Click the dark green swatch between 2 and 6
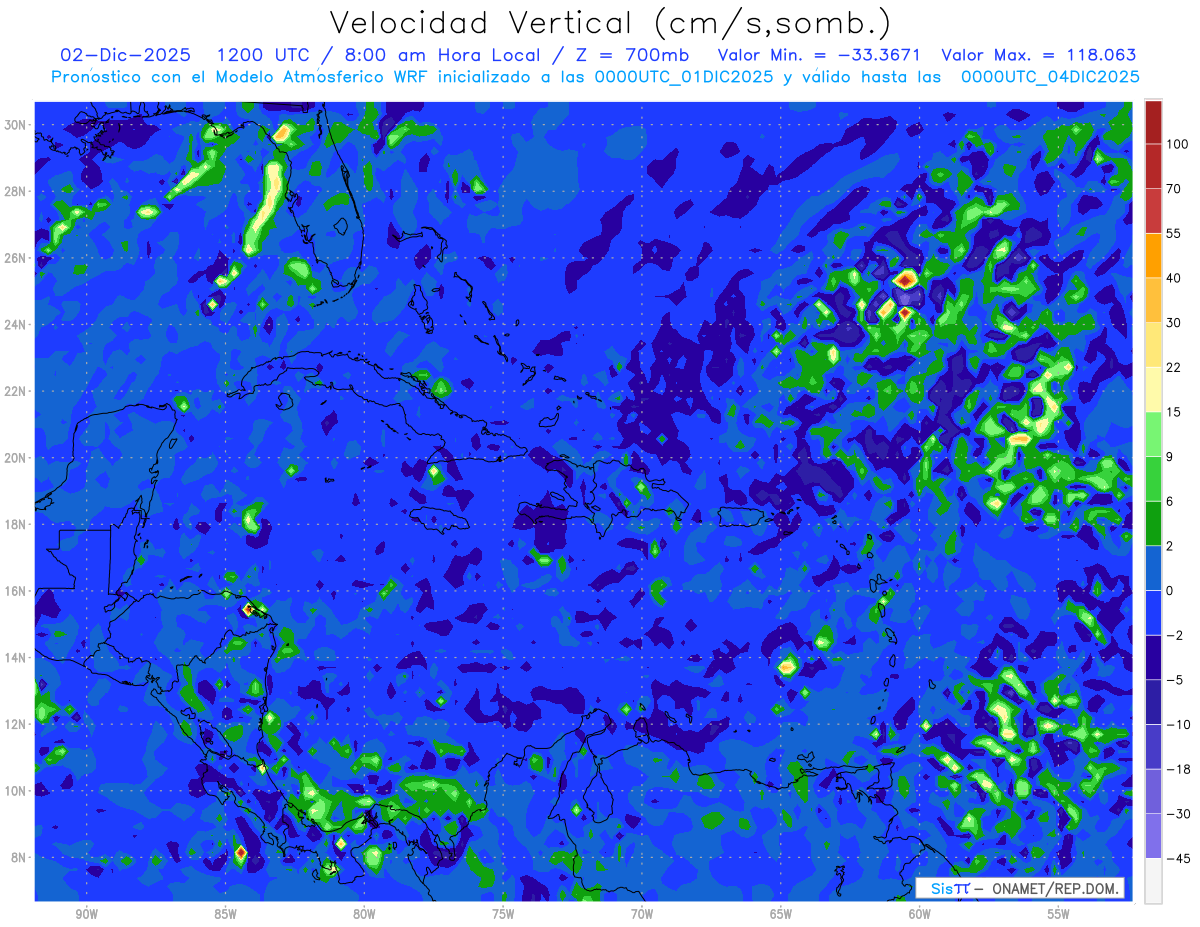This screenshot has height=927, width=1200. pos(1153,523)
